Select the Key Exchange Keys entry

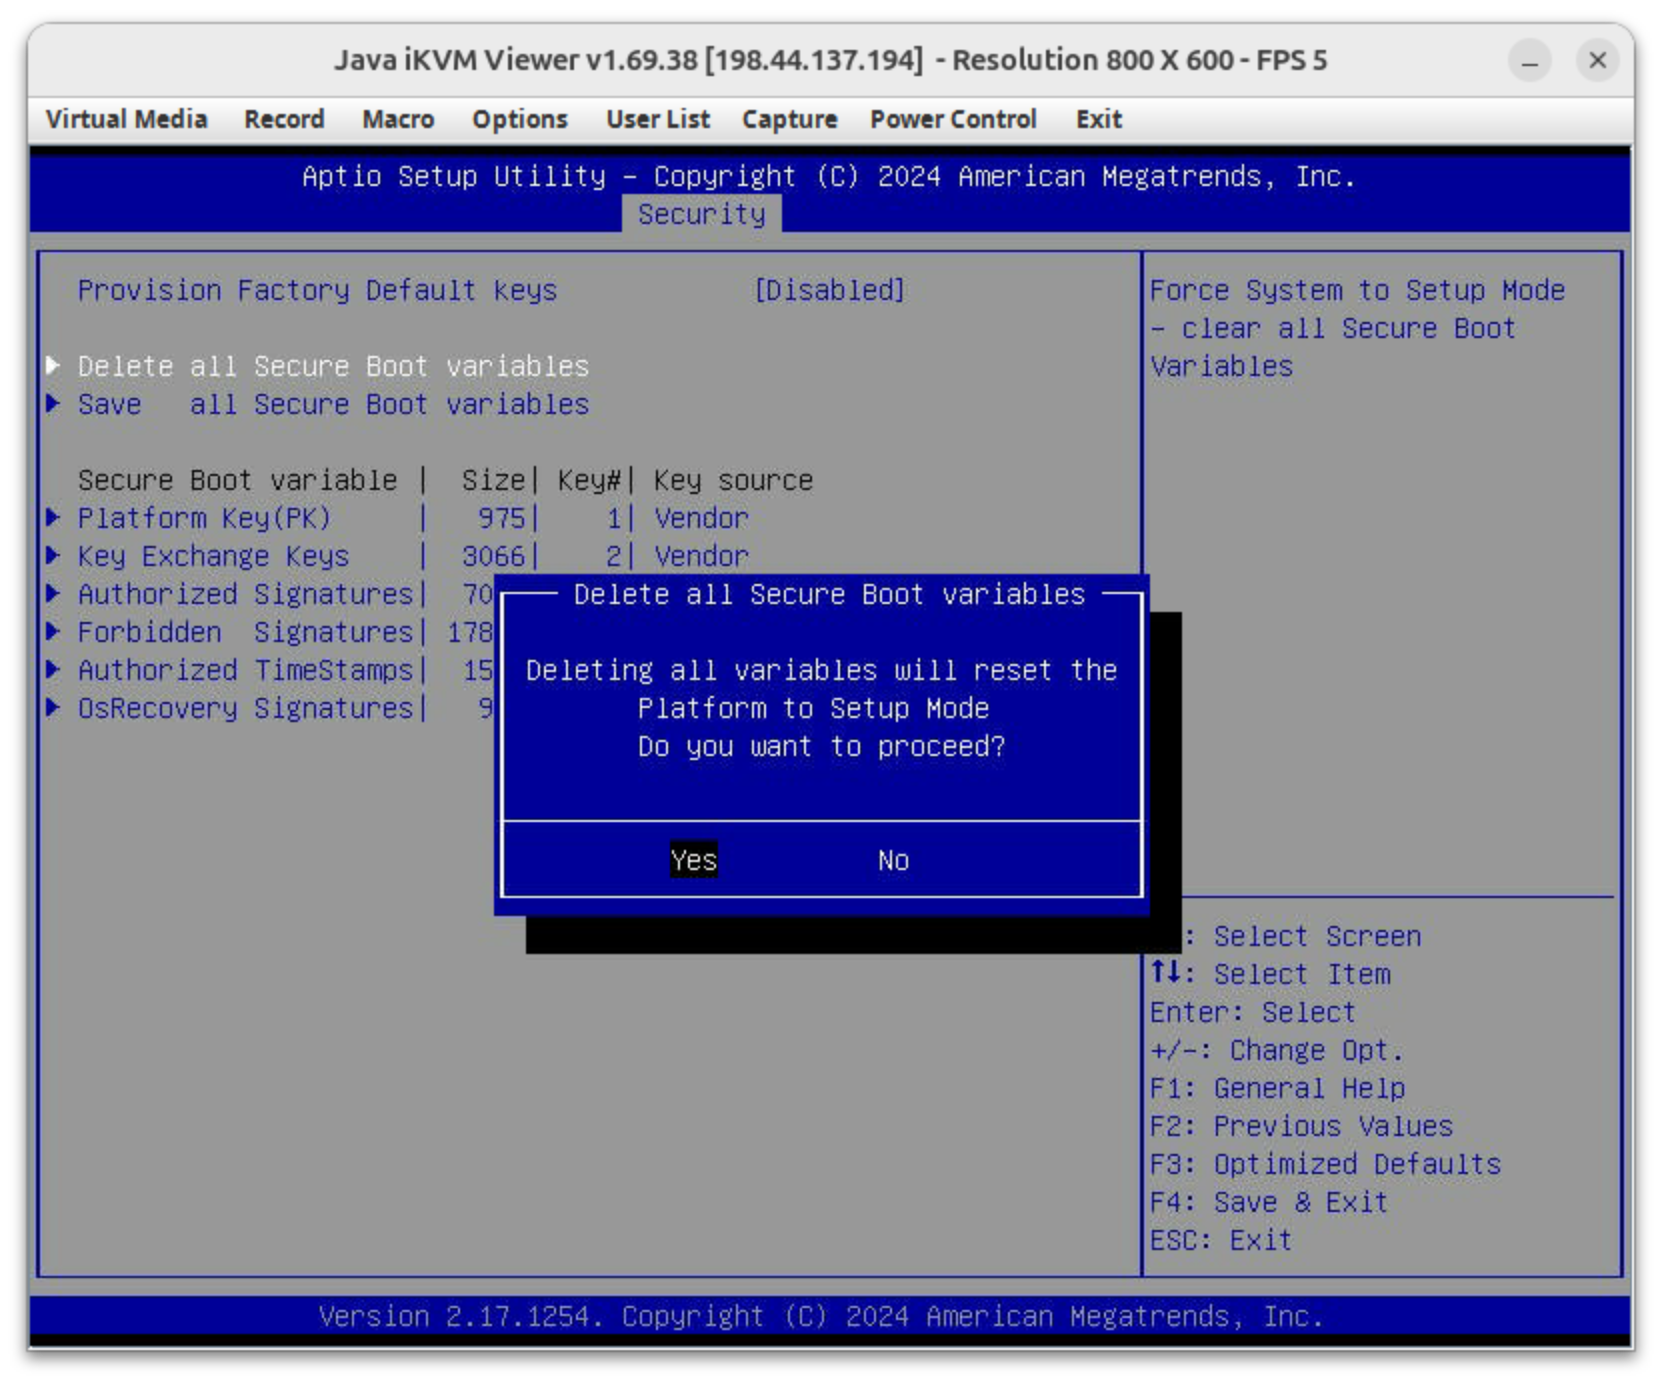coord(213,556)
